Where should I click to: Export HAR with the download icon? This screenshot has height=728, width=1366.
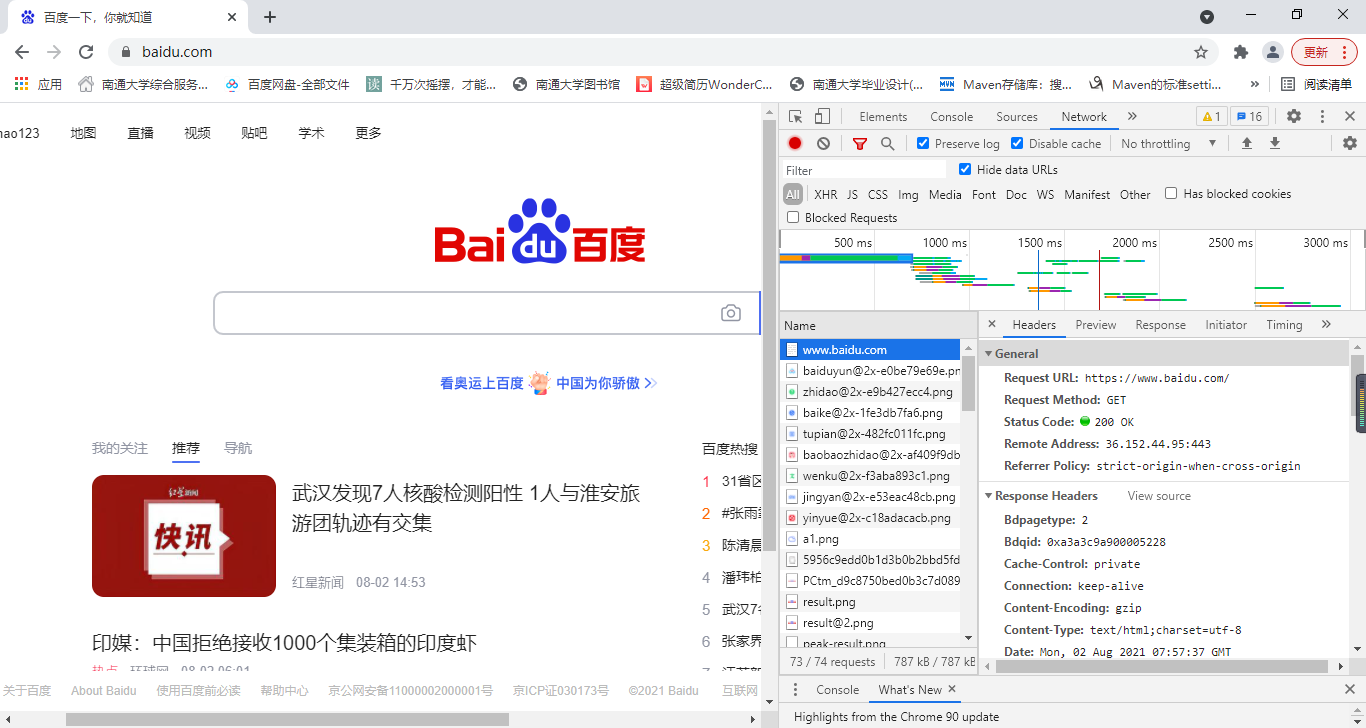coord(1275,144)
